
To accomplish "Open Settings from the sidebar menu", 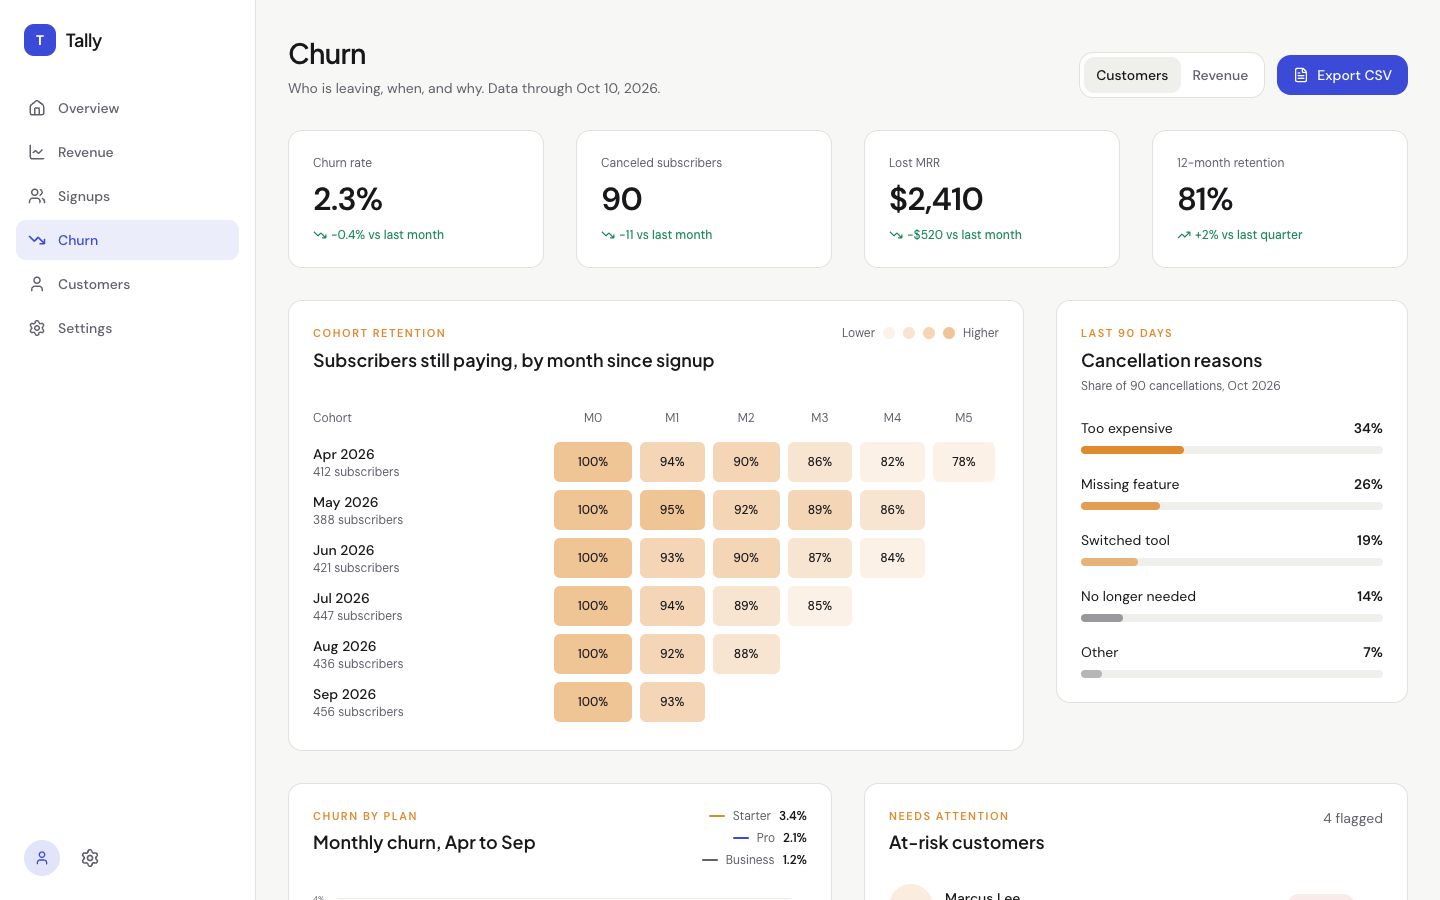I will (127, 328).
